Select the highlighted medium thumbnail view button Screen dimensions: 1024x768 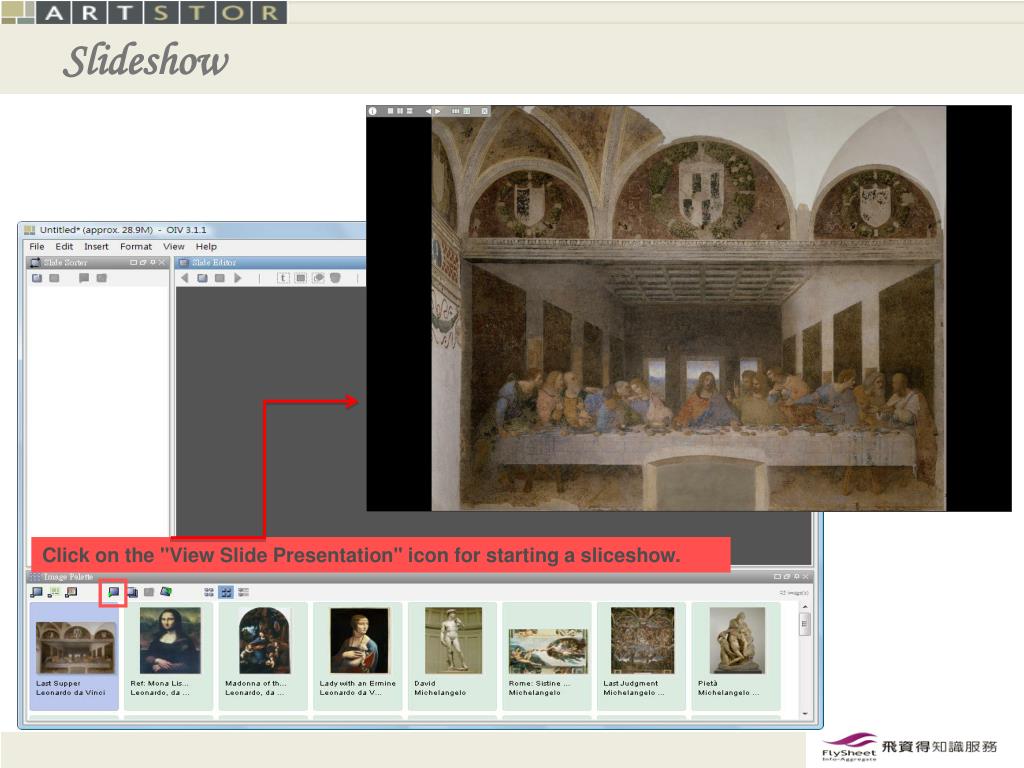pyautogui.click(x=226, y=592)
